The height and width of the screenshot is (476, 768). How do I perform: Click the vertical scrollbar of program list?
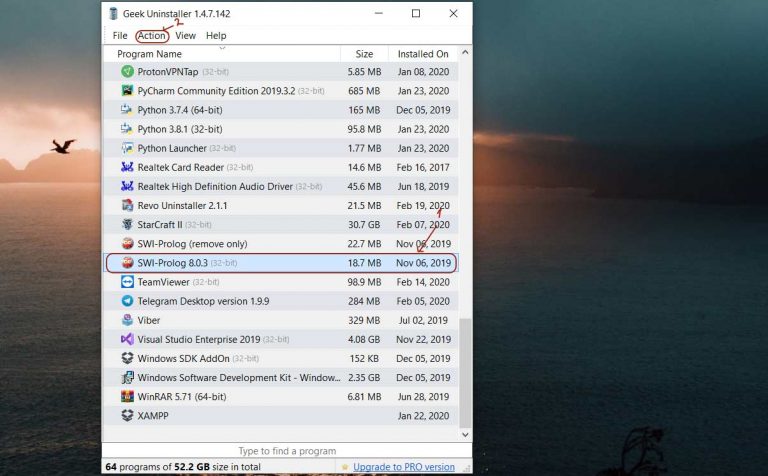[x=465, y=370]
